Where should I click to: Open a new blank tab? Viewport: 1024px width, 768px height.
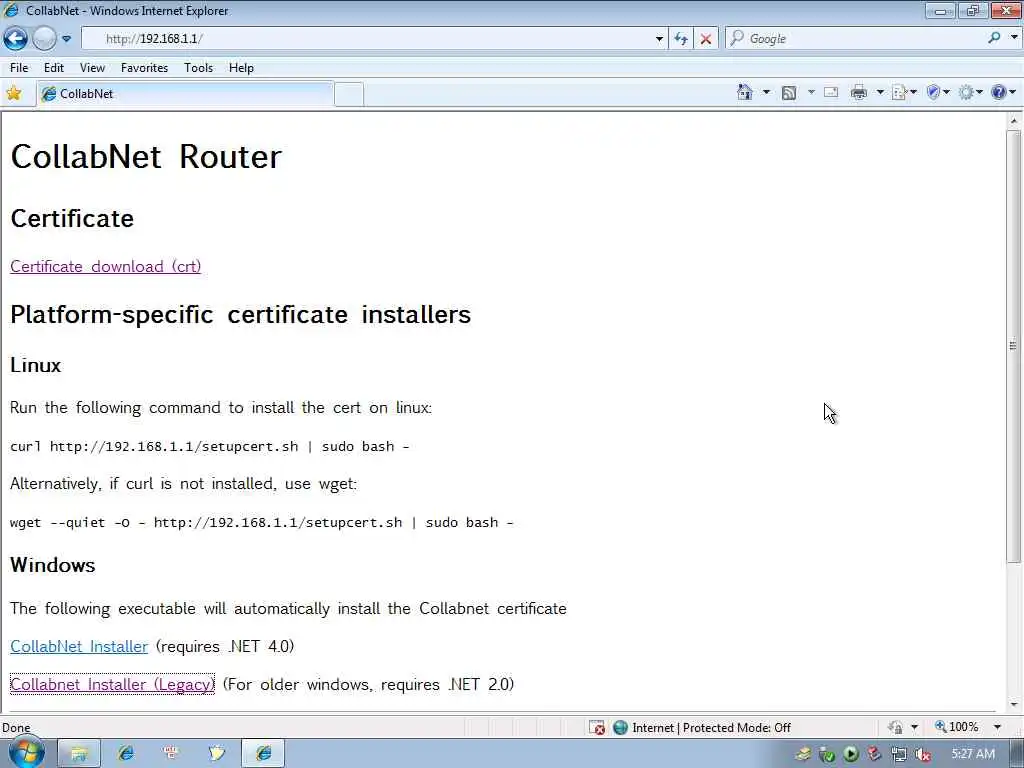coord(349,95)
